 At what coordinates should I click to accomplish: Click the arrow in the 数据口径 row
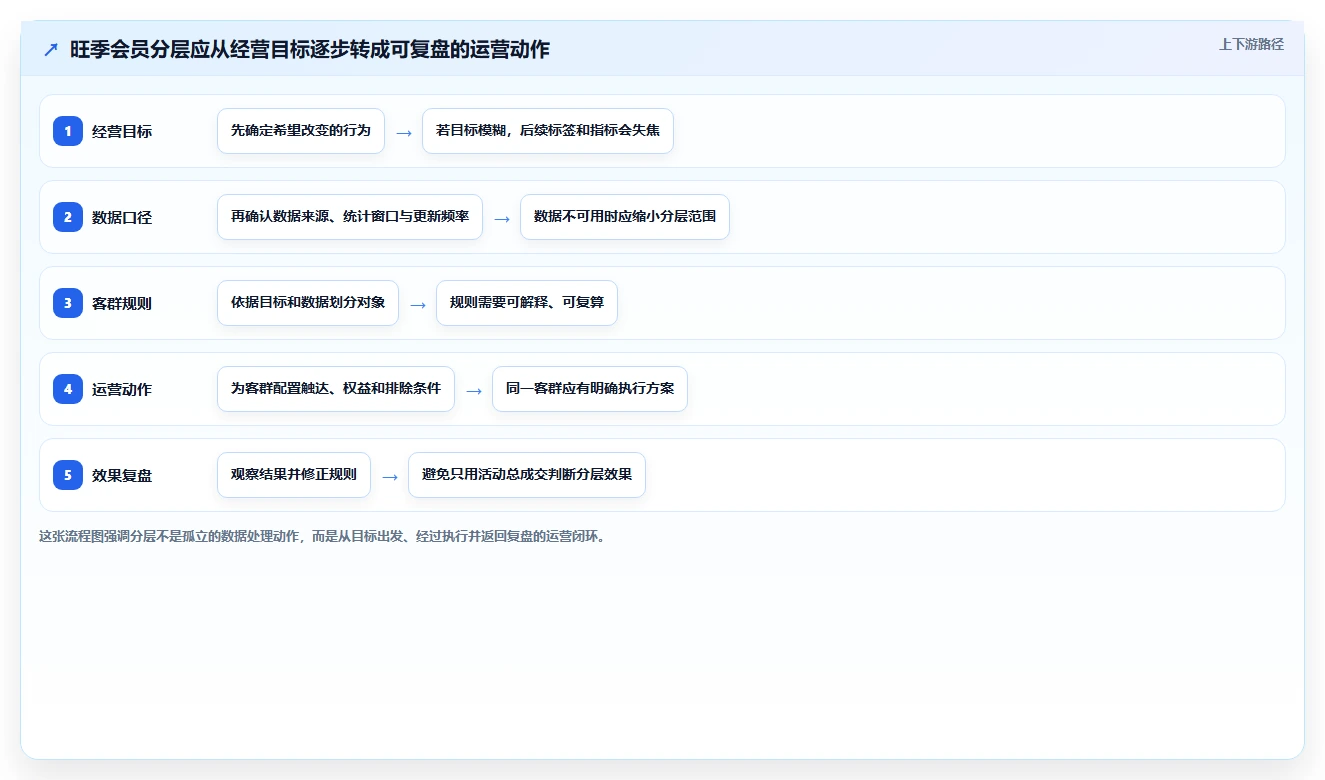tap(502, 218)
